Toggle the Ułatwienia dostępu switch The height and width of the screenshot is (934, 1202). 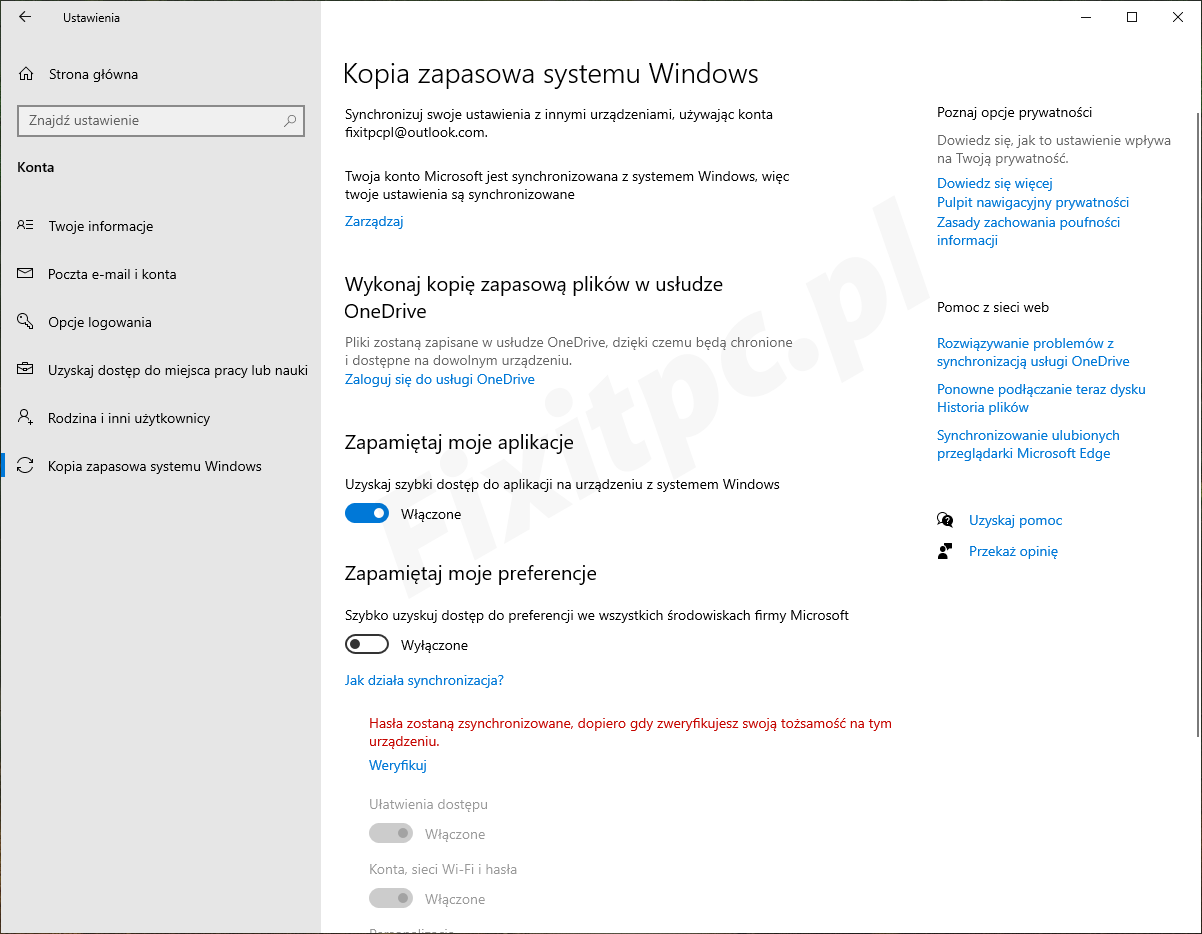390,834
